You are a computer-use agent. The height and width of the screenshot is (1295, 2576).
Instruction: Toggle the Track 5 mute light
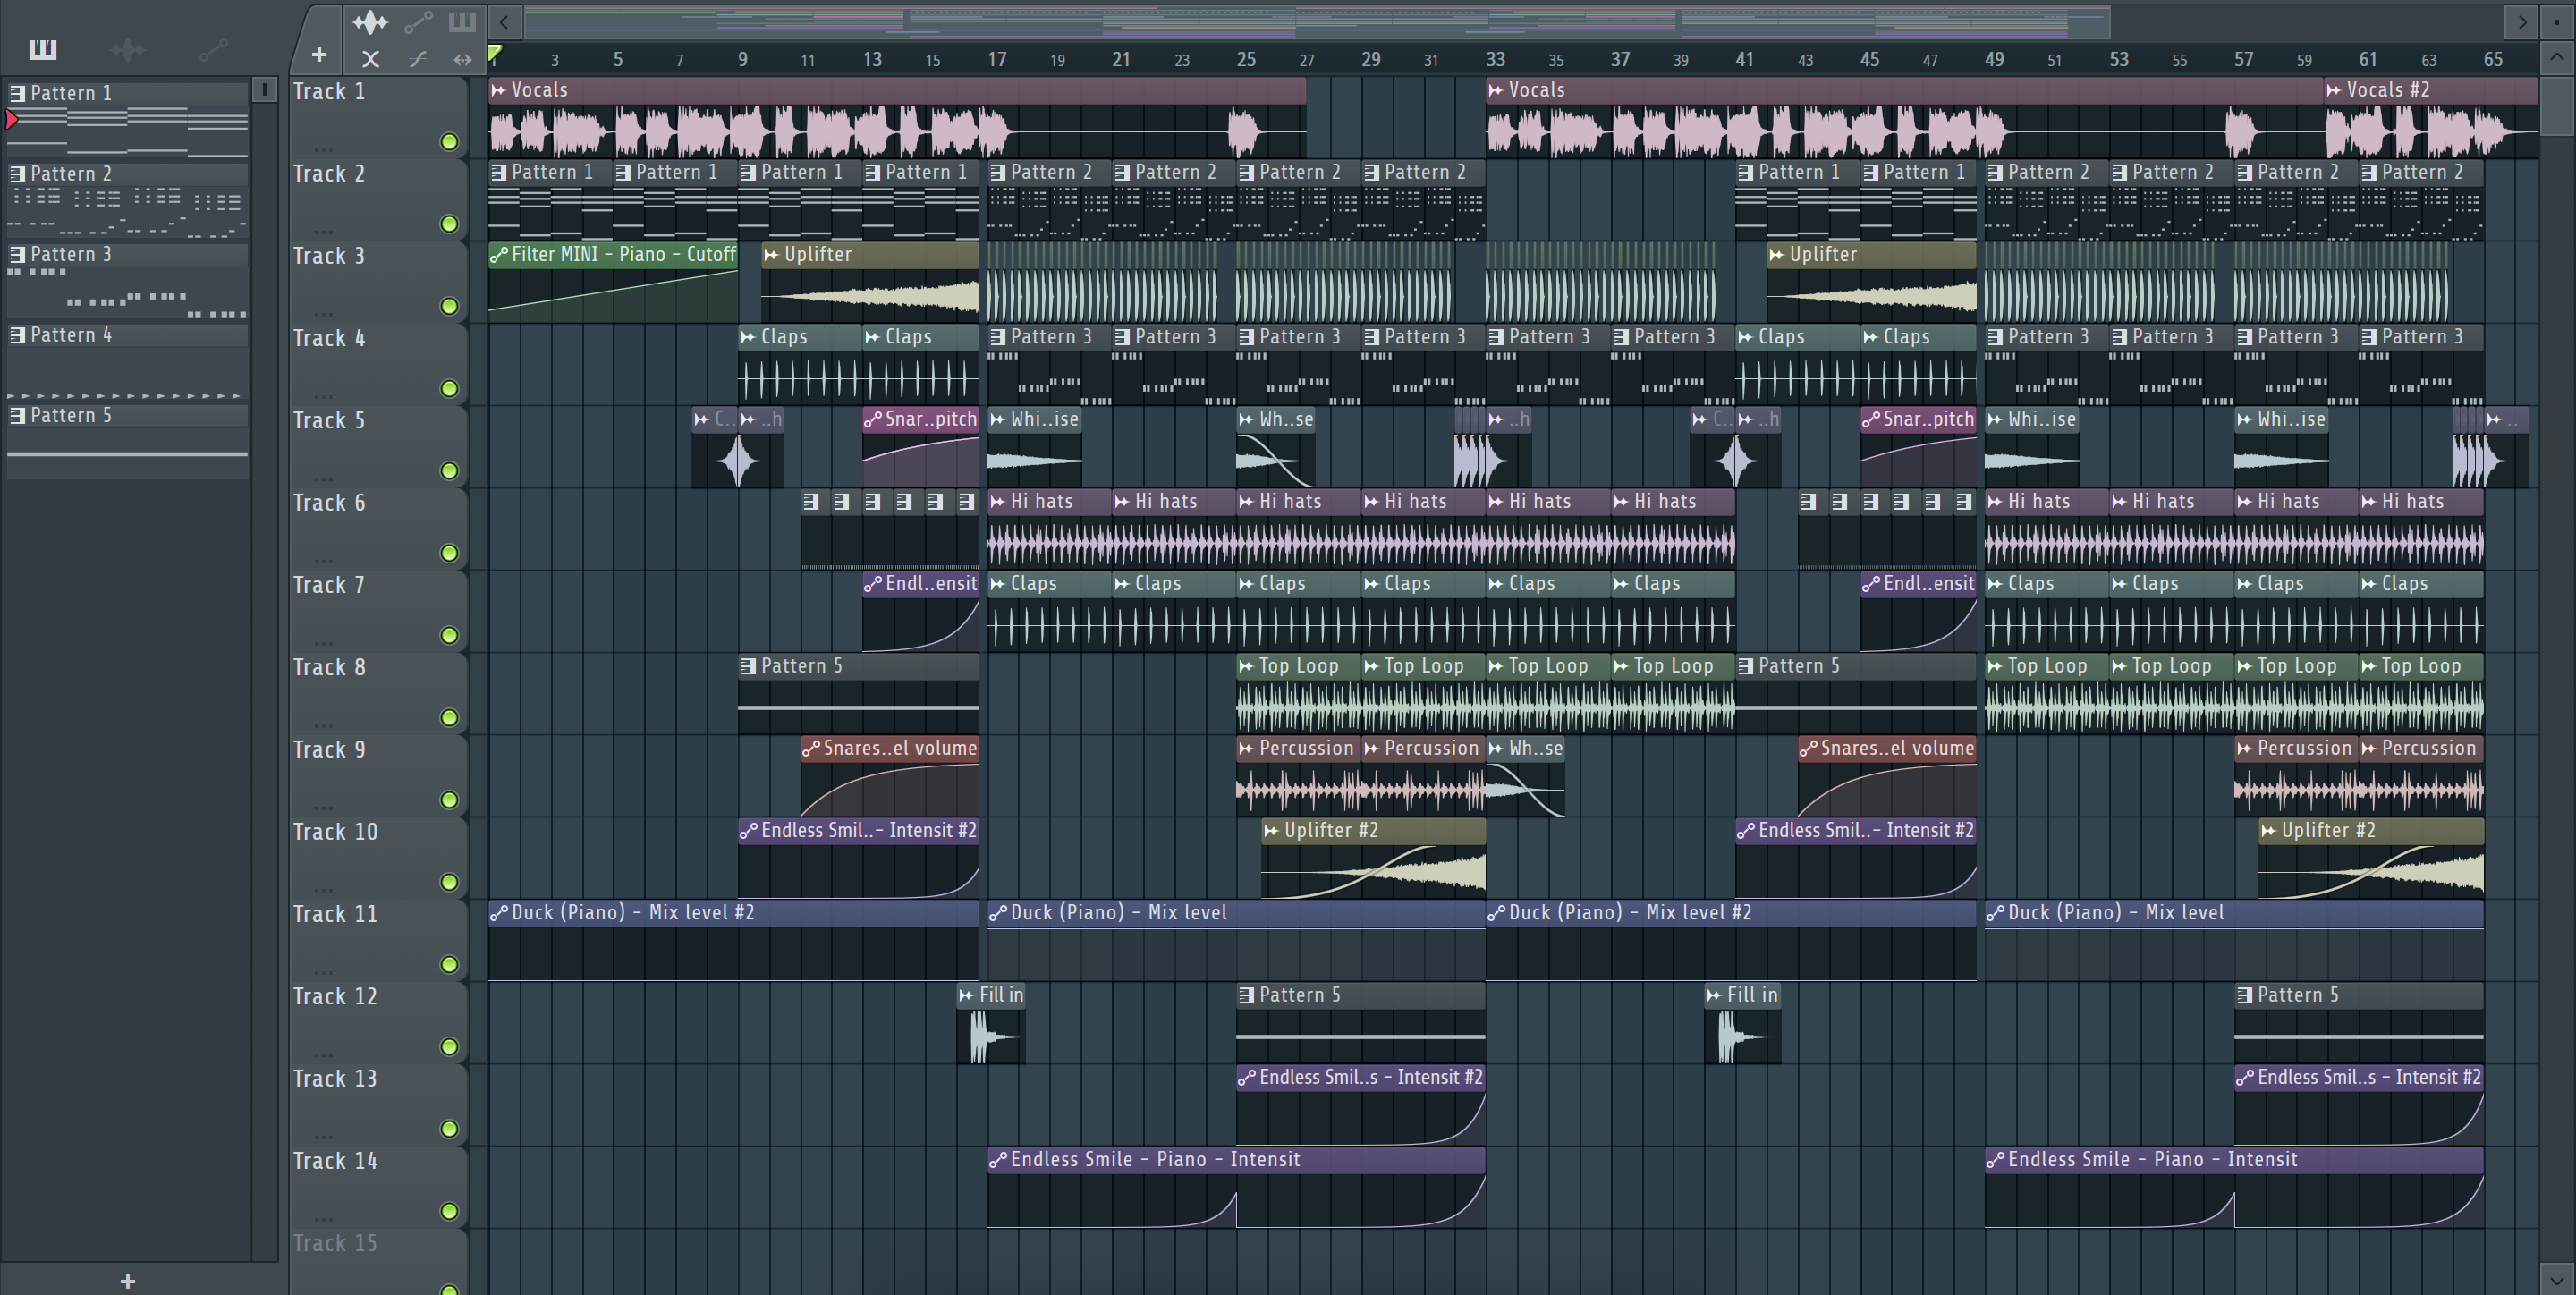(450, 471)
